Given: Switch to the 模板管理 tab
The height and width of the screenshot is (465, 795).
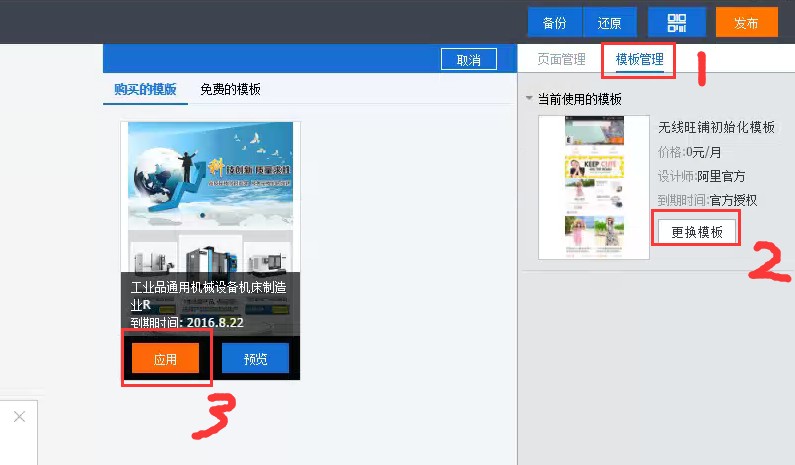Looking at the screenshot, I should coord(639,60).
